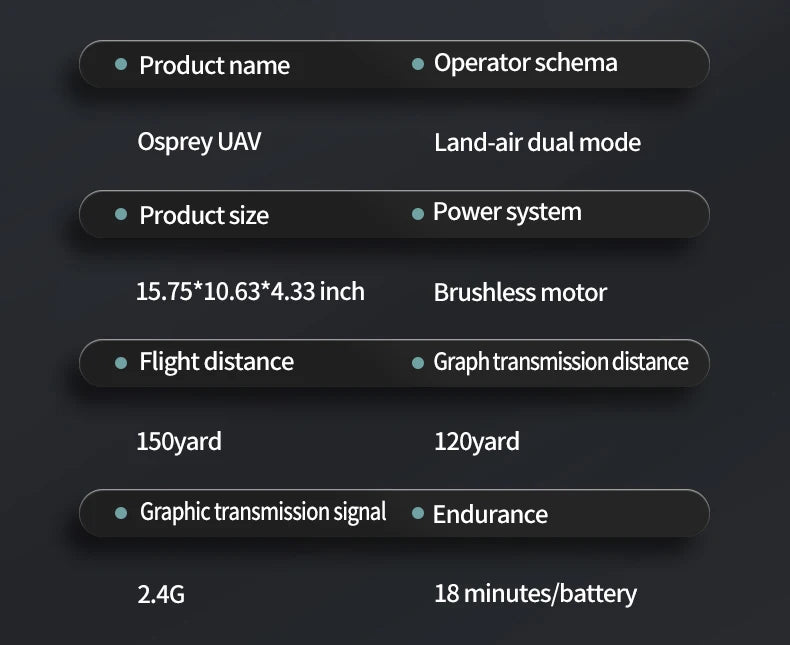Click the bullet dot beside Operator schema
The width and height of the screenshot is (790, 645).
(x=418, y=64)
